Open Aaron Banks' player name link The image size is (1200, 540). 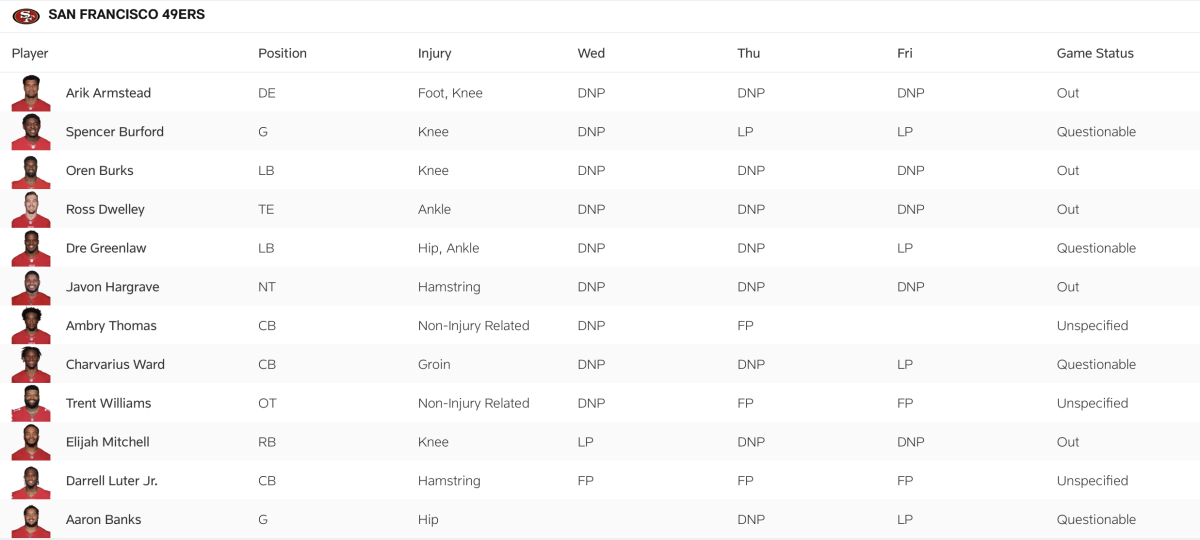(x=103, y=520)
